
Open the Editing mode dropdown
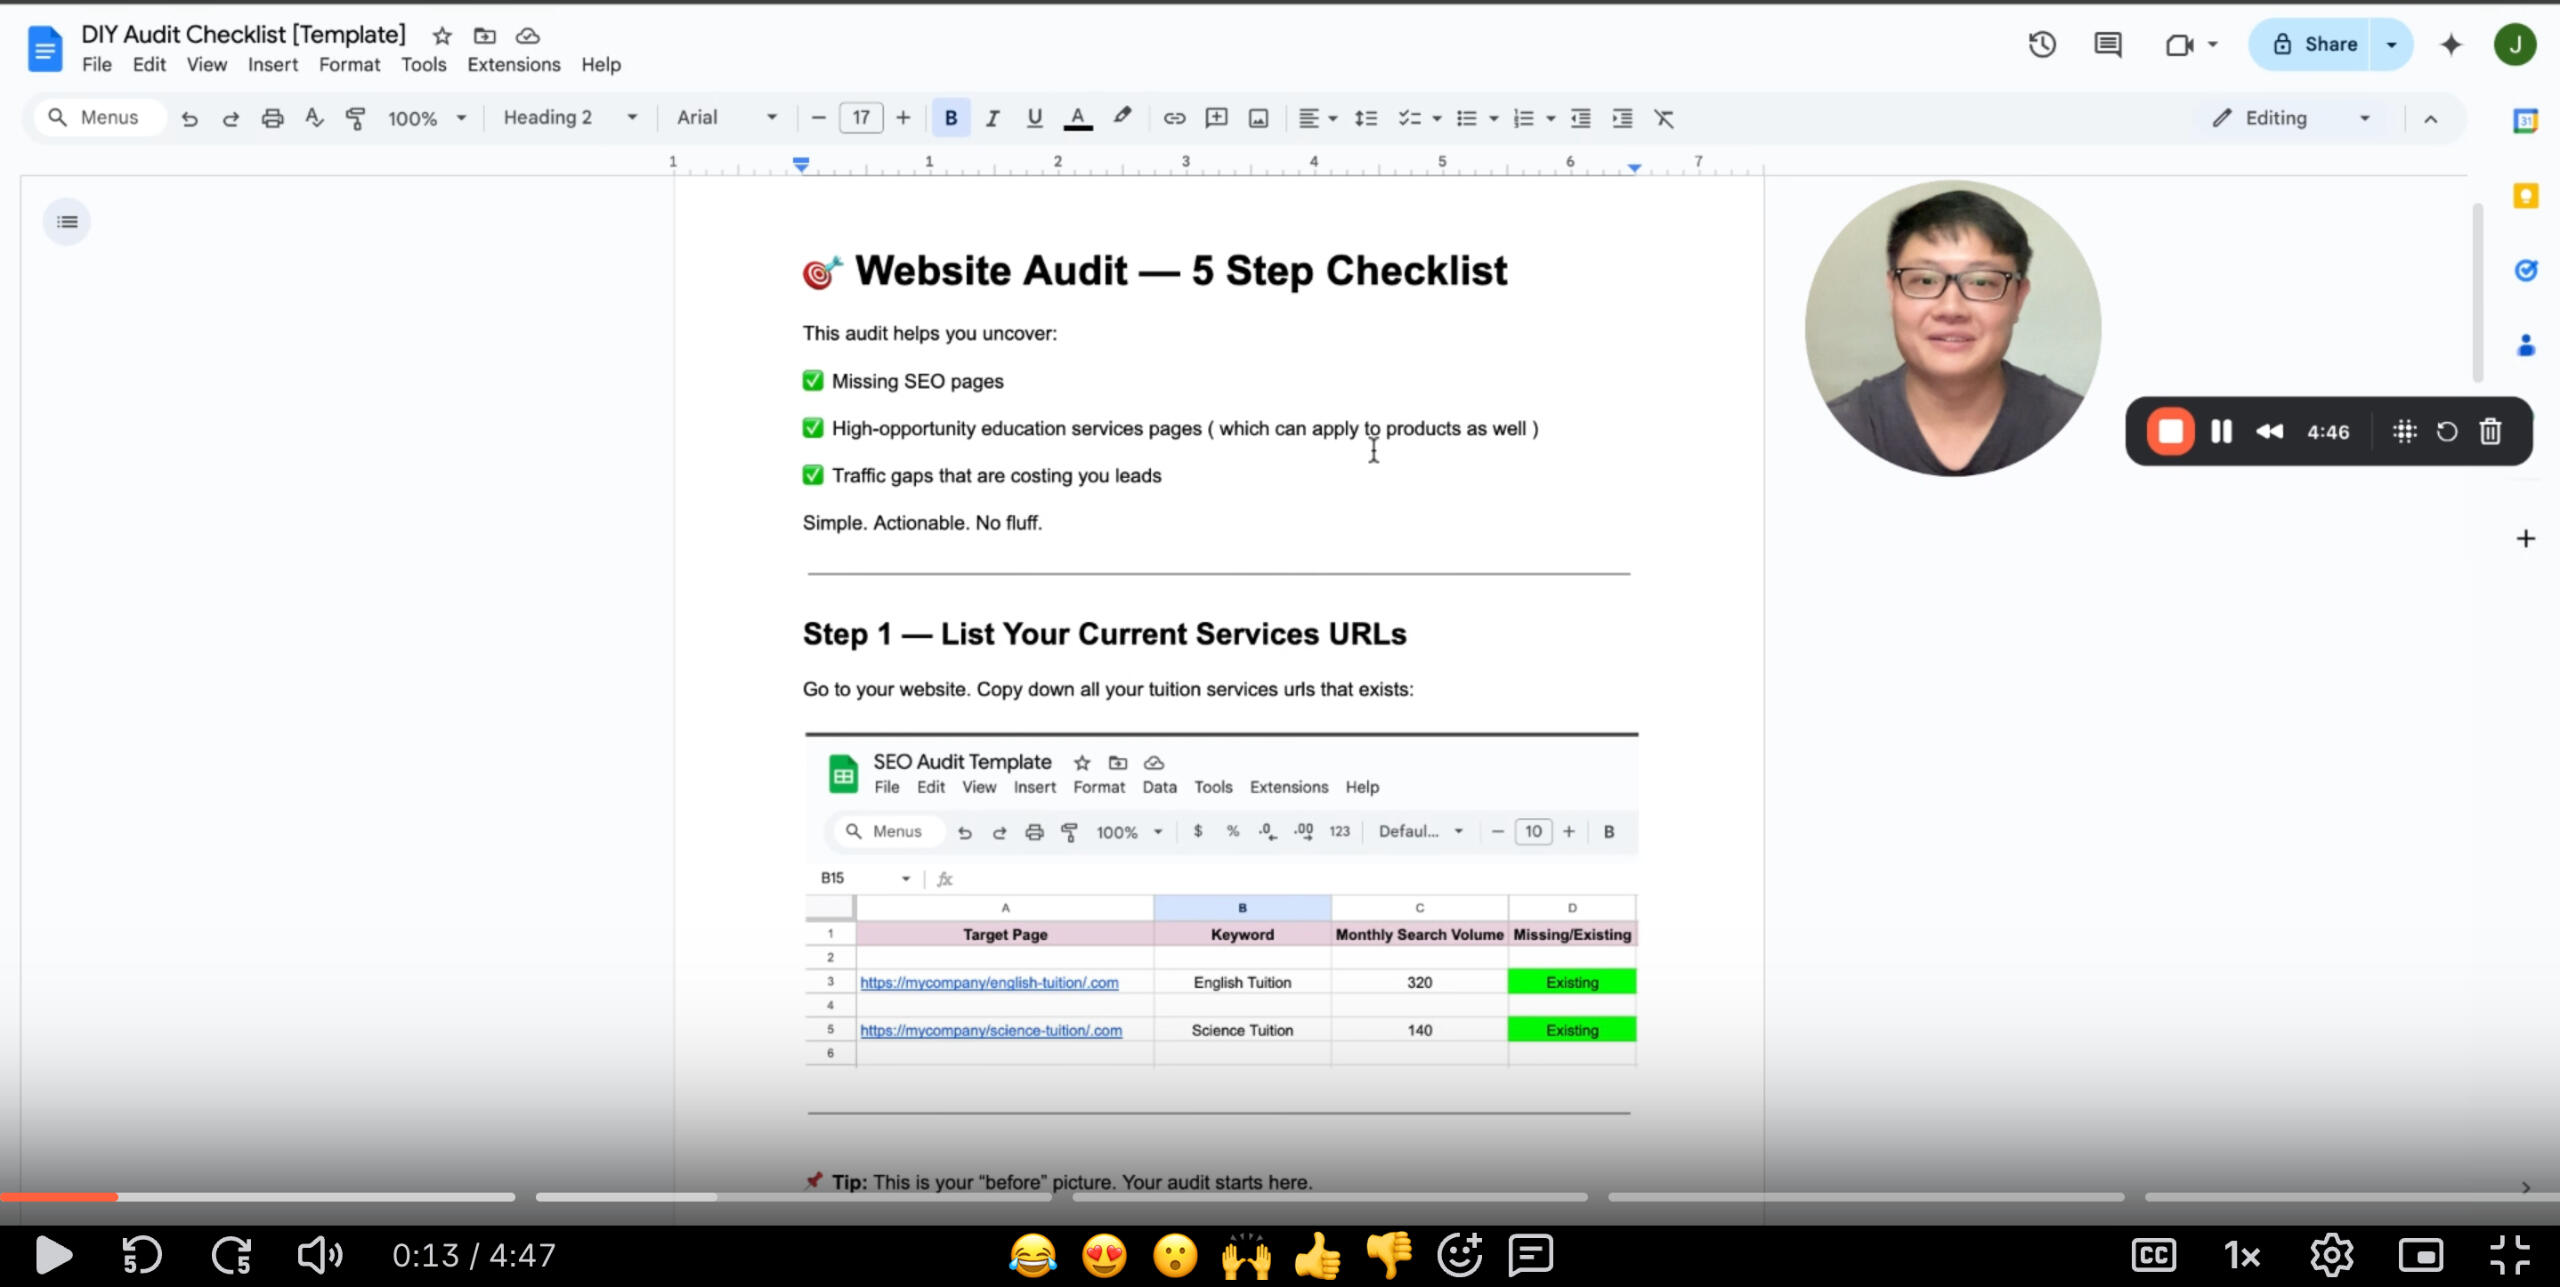coord(2290,118)
